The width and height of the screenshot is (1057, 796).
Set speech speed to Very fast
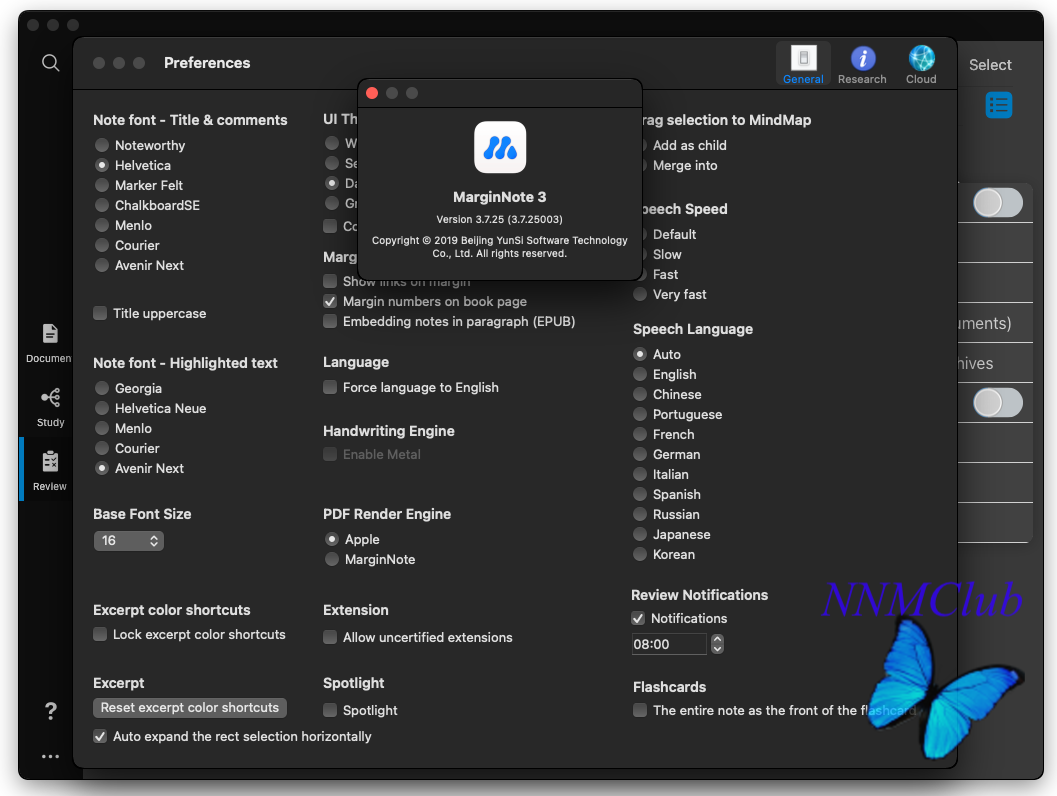[640, 295]
